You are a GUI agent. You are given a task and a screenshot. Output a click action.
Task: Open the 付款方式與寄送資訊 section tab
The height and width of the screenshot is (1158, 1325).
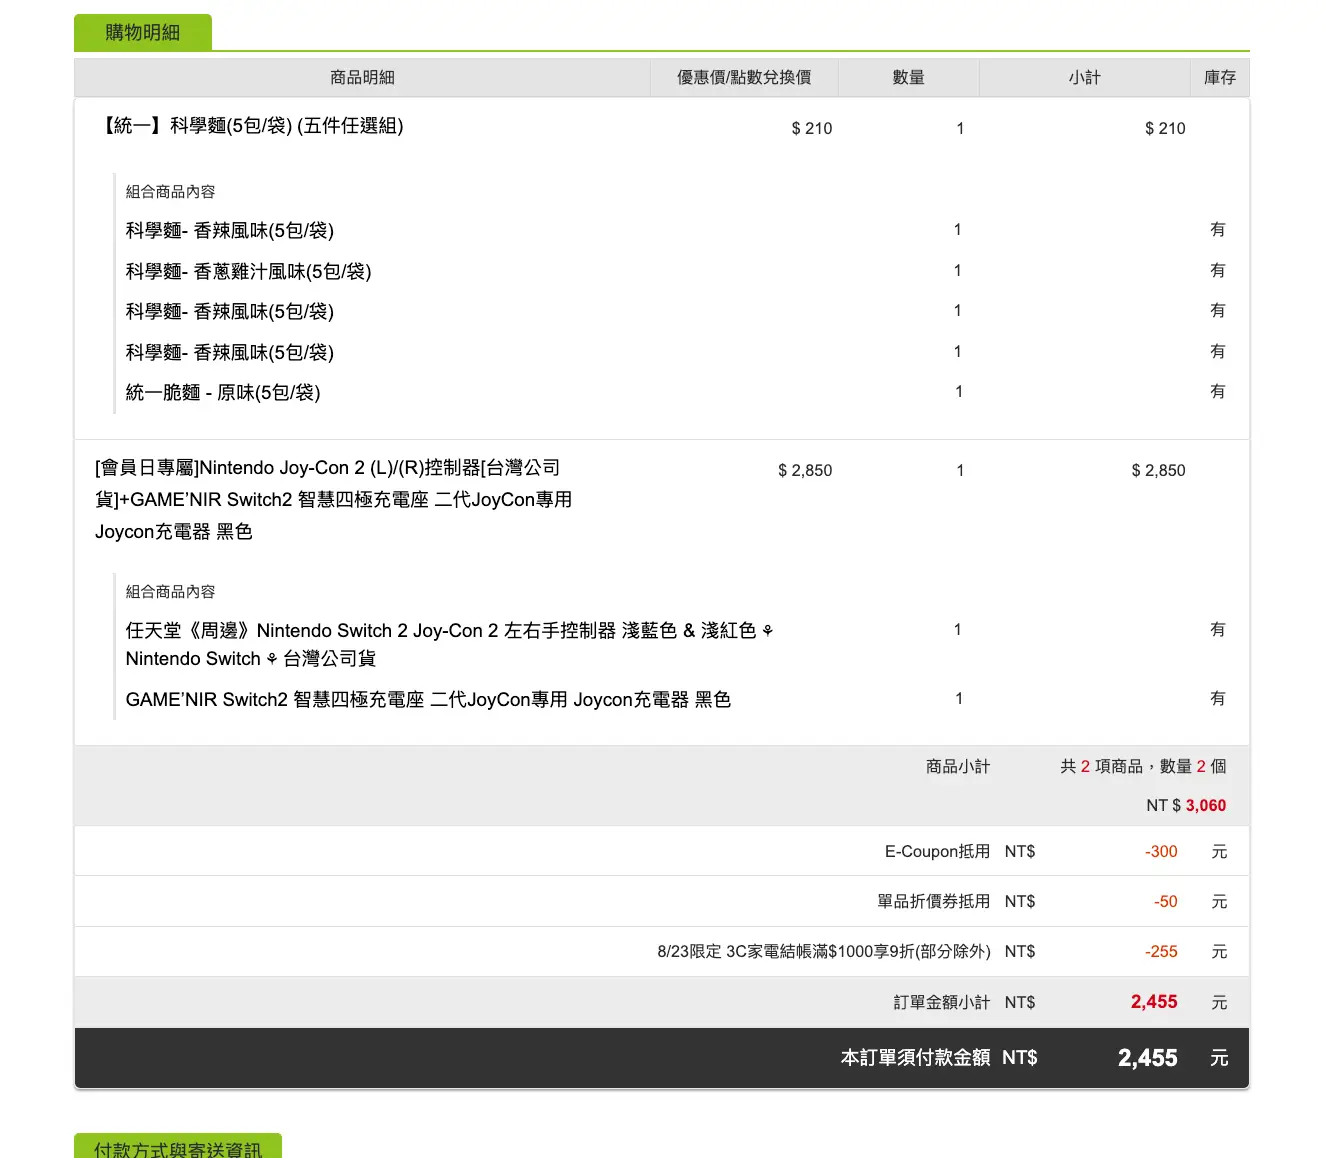click(x=178, y=1146)
